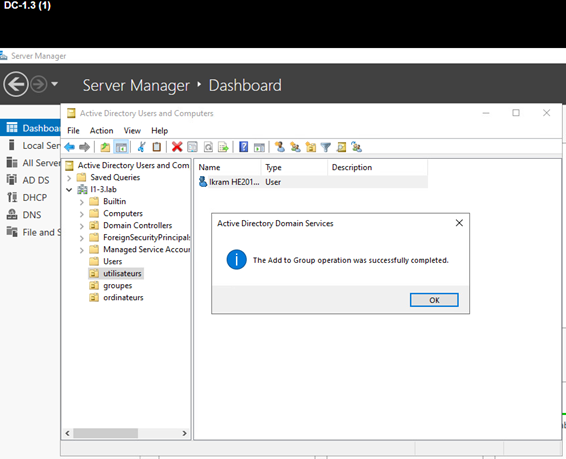Click the Ikram HE201 user icon
The height and width of the screenshot is (459, 566).
tap(203, 182)
